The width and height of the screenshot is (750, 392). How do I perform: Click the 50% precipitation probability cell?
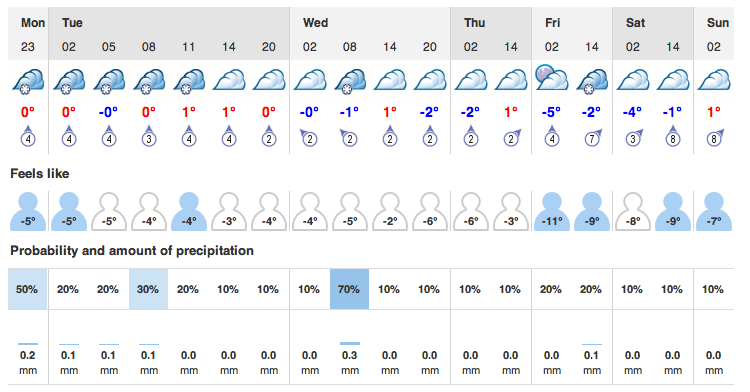(x=27, y=289)
